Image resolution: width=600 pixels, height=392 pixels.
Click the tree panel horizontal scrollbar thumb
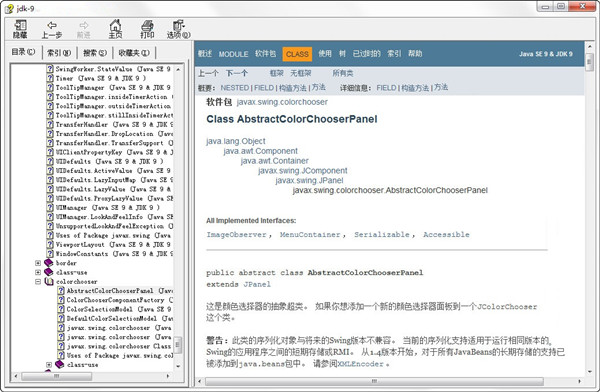(x=57, y=376)
